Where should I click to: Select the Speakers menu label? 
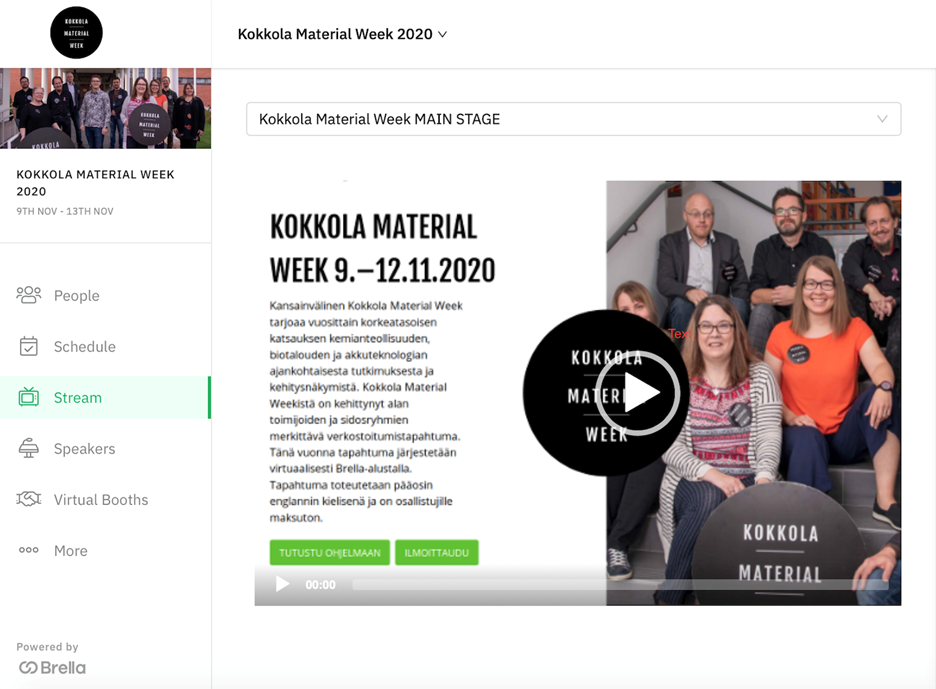click(x=84, y=448)
